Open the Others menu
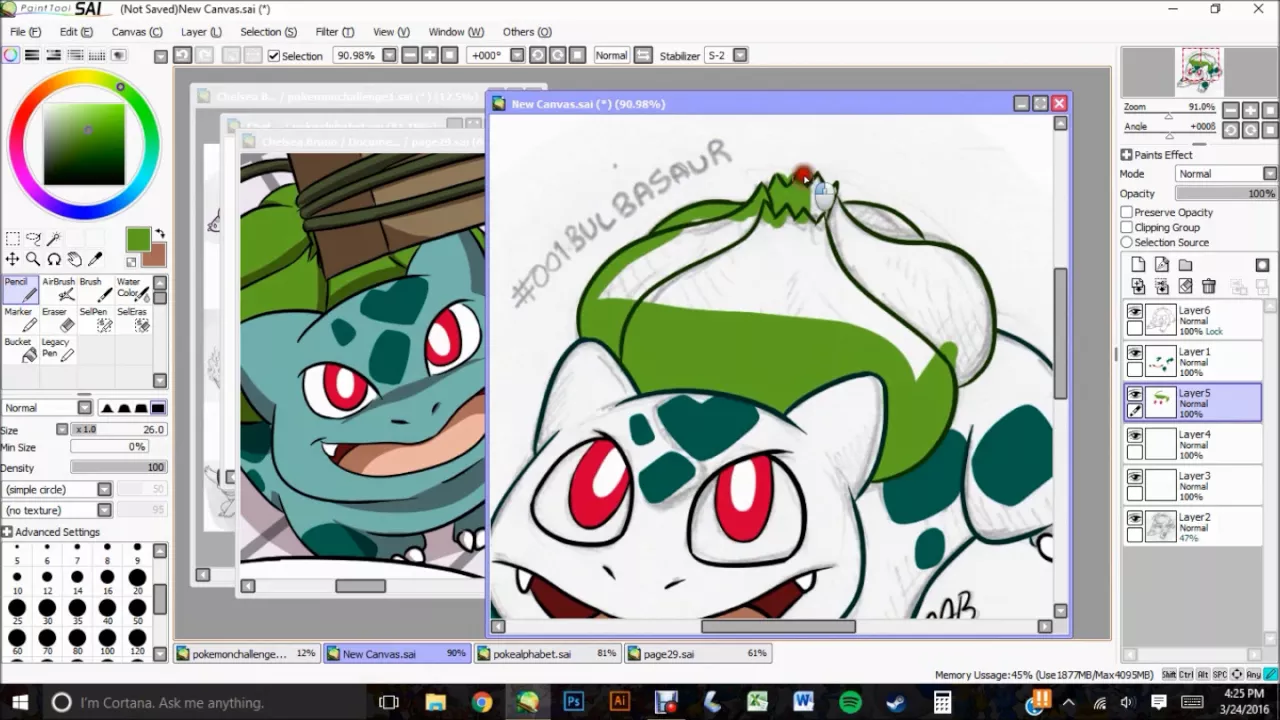This screenshot has height=720, width=1280. pyautogui.click(x=527, y=32)
